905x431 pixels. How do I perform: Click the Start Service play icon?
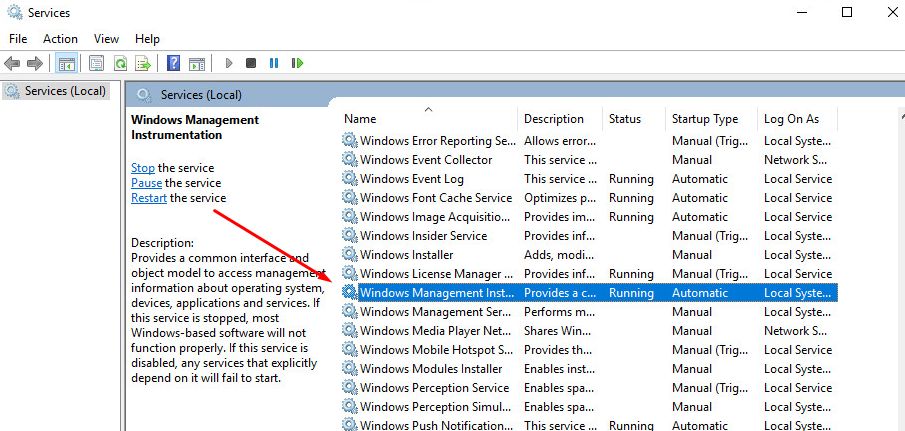pyautogui.click(x=229, y=63)
